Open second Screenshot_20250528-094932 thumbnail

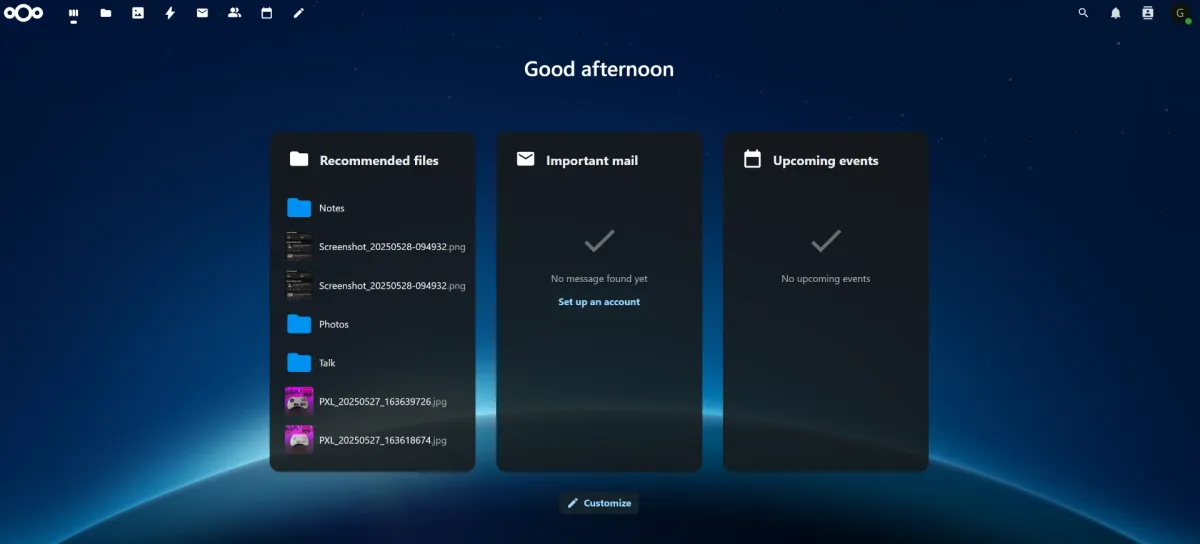click(299, 285)
